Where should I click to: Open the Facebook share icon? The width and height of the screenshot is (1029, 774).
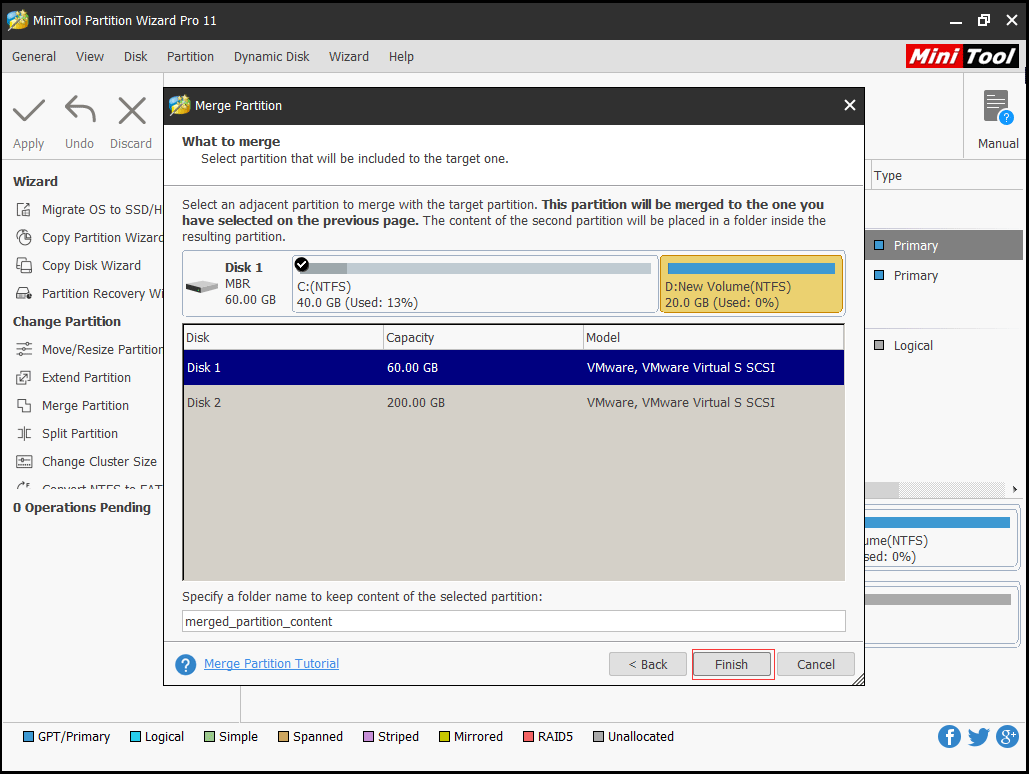(949, 737)
